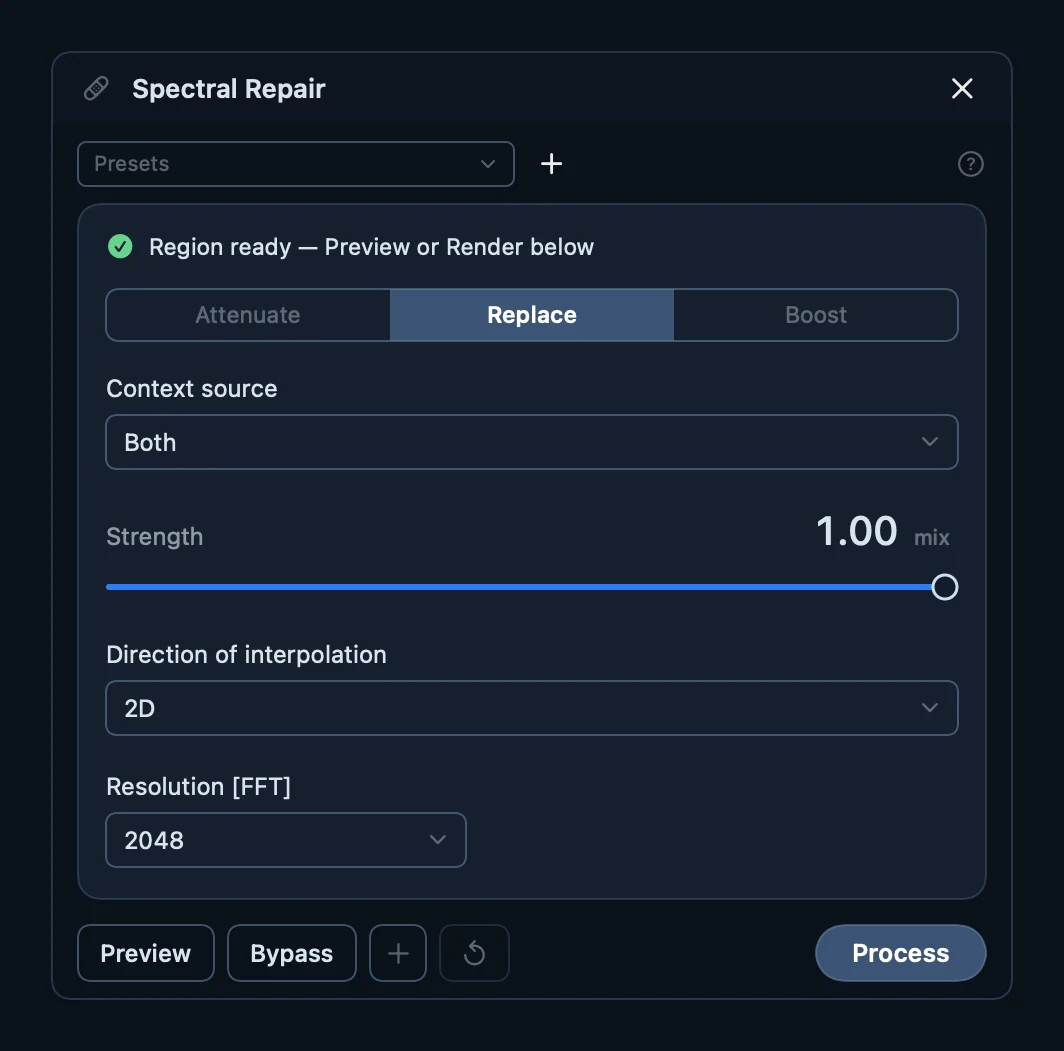
Task: Close the Spectral Repair dialog
Action: 962,88
